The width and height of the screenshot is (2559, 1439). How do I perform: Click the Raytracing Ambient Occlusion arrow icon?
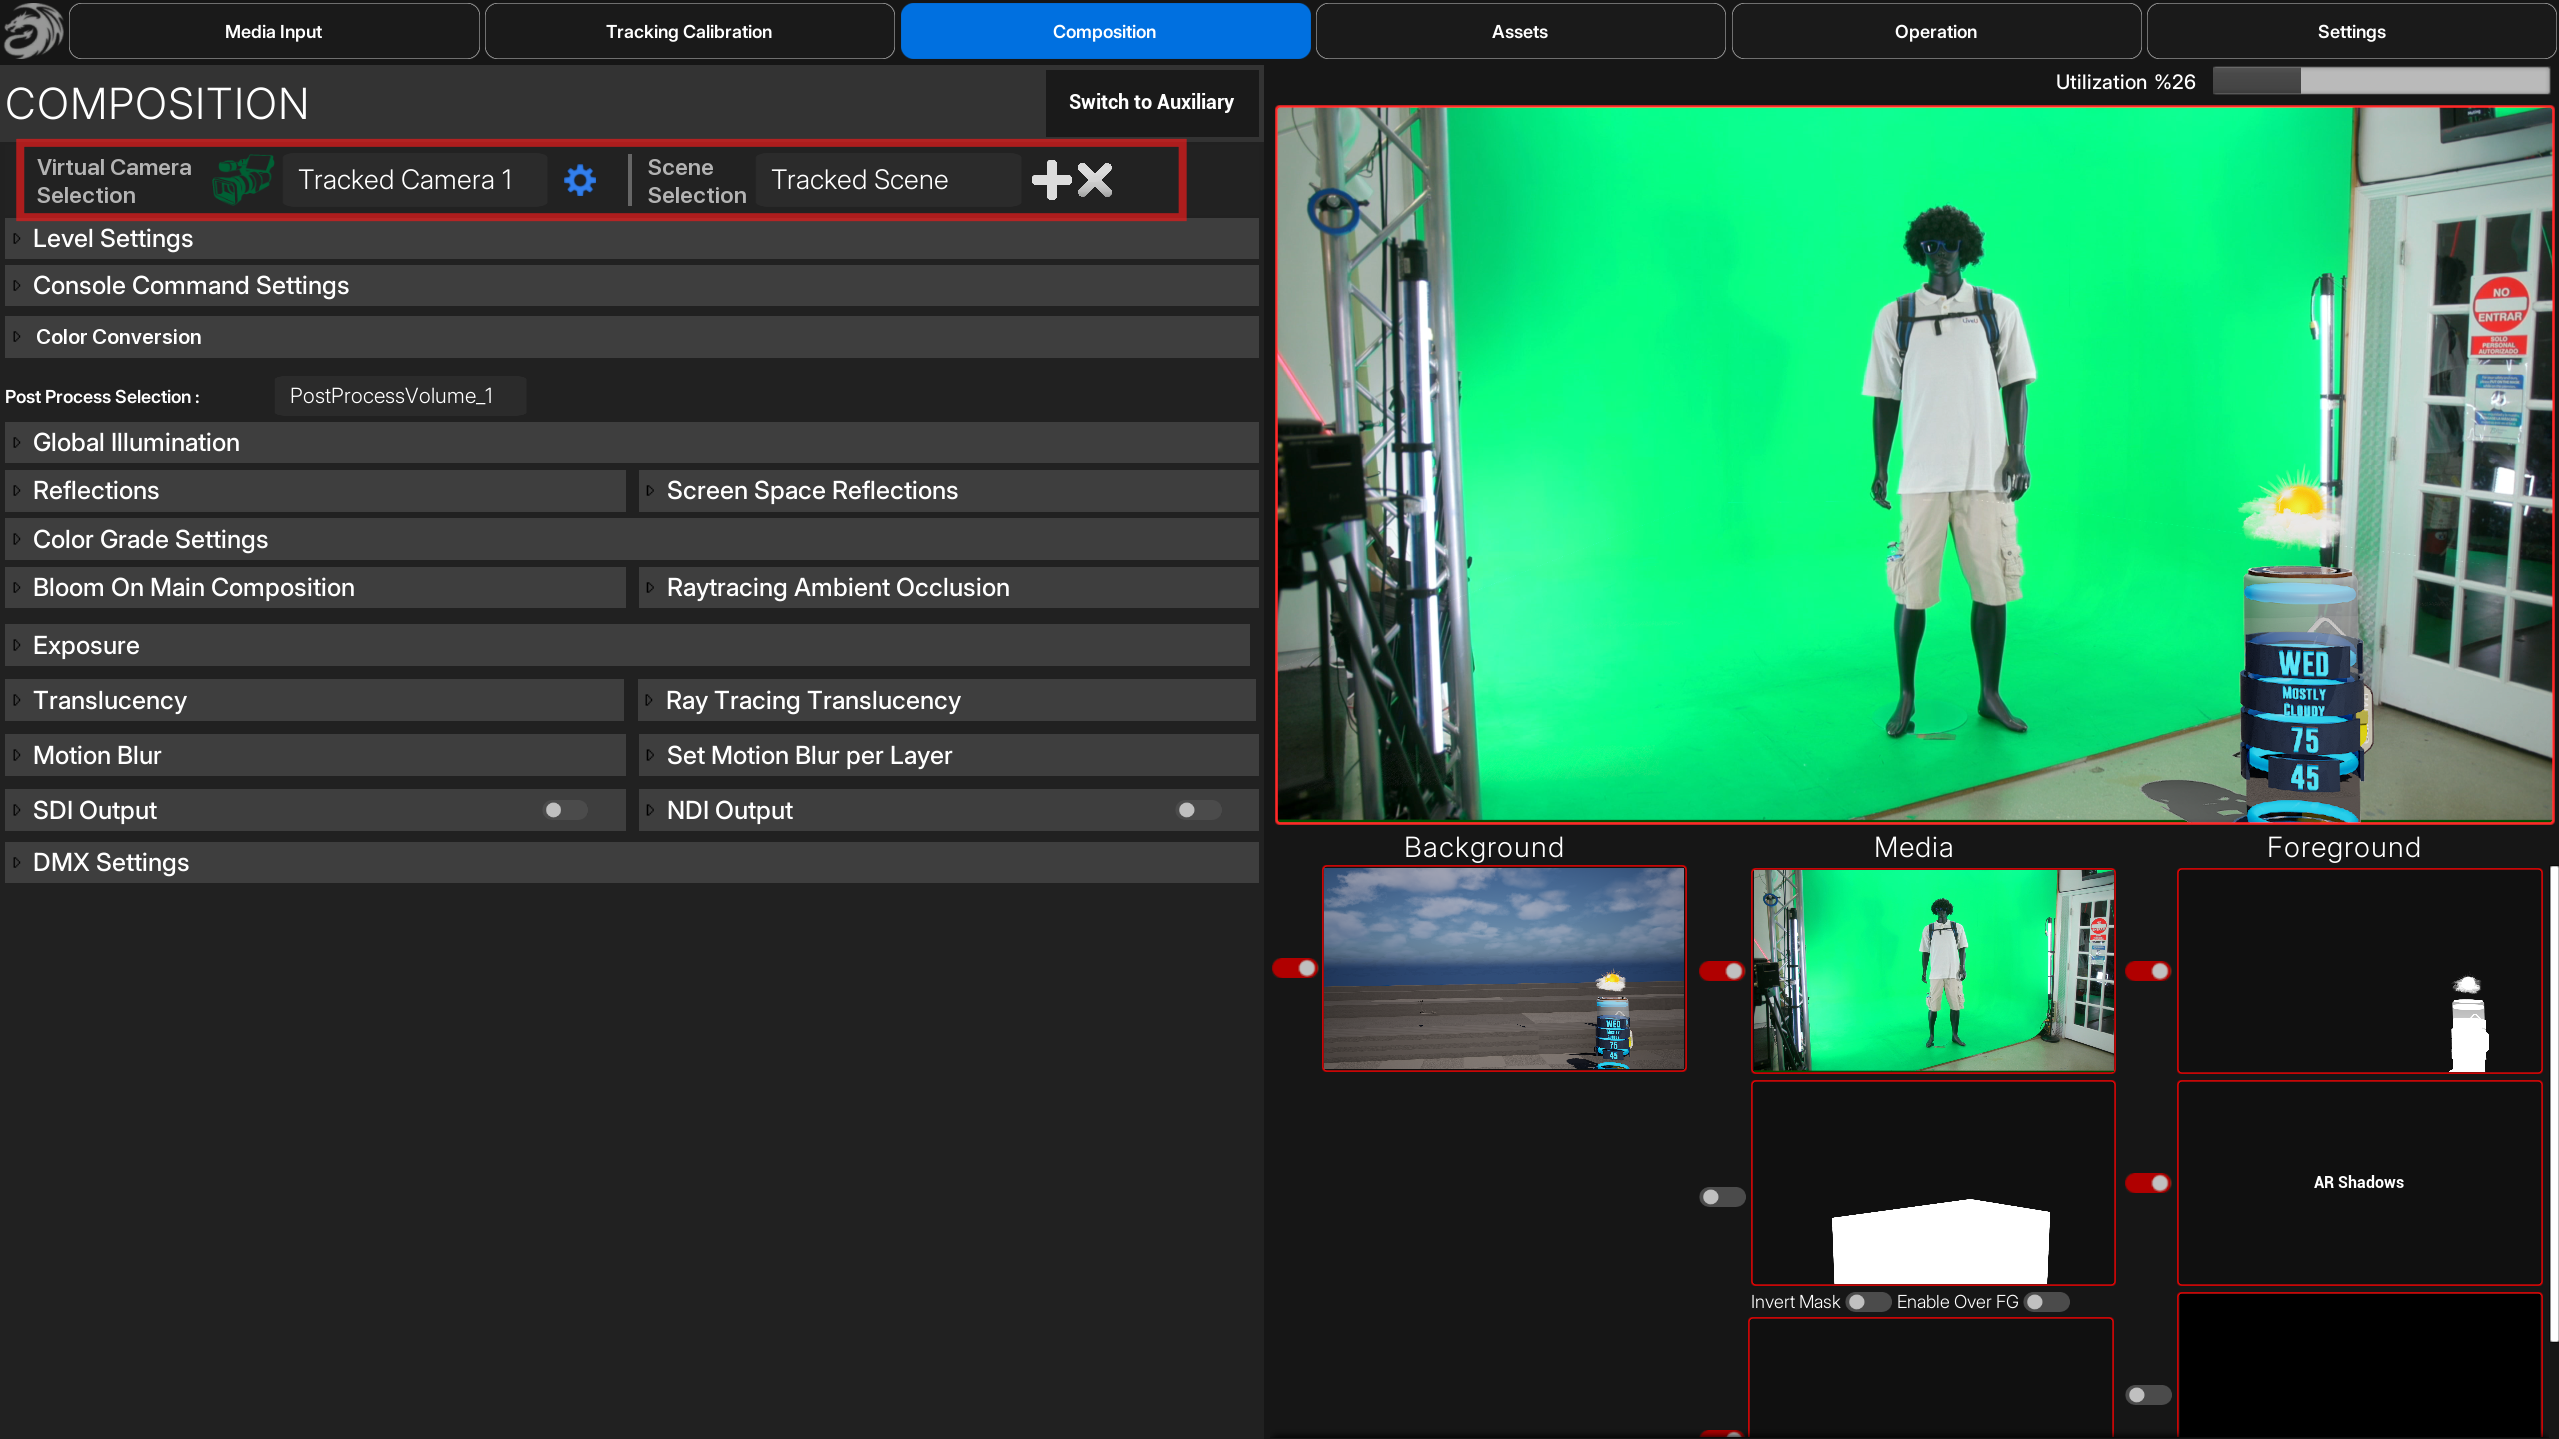(650, 588)
